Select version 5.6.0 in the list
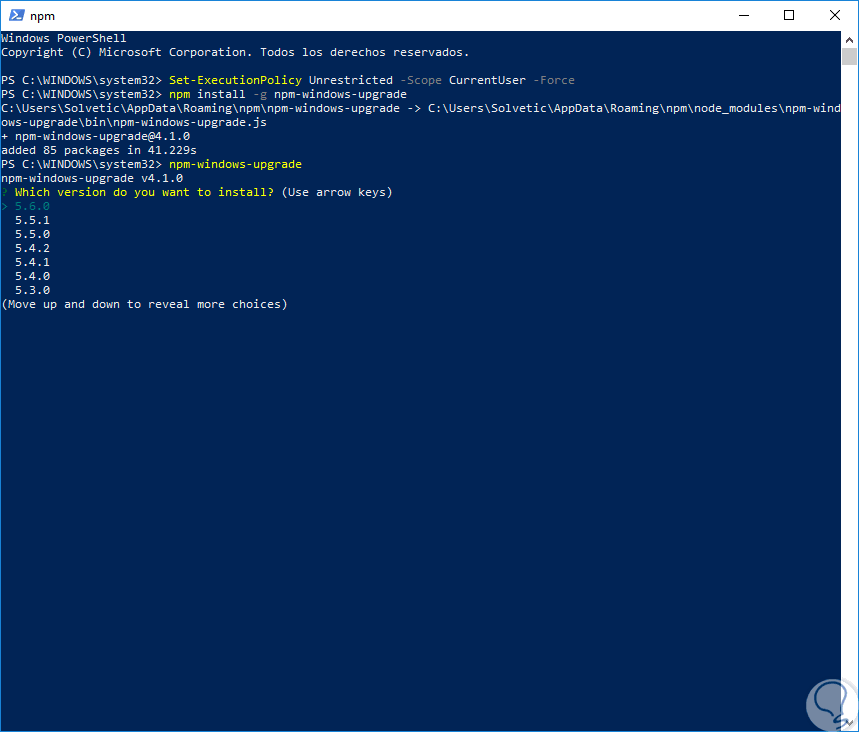 point(32,206)
